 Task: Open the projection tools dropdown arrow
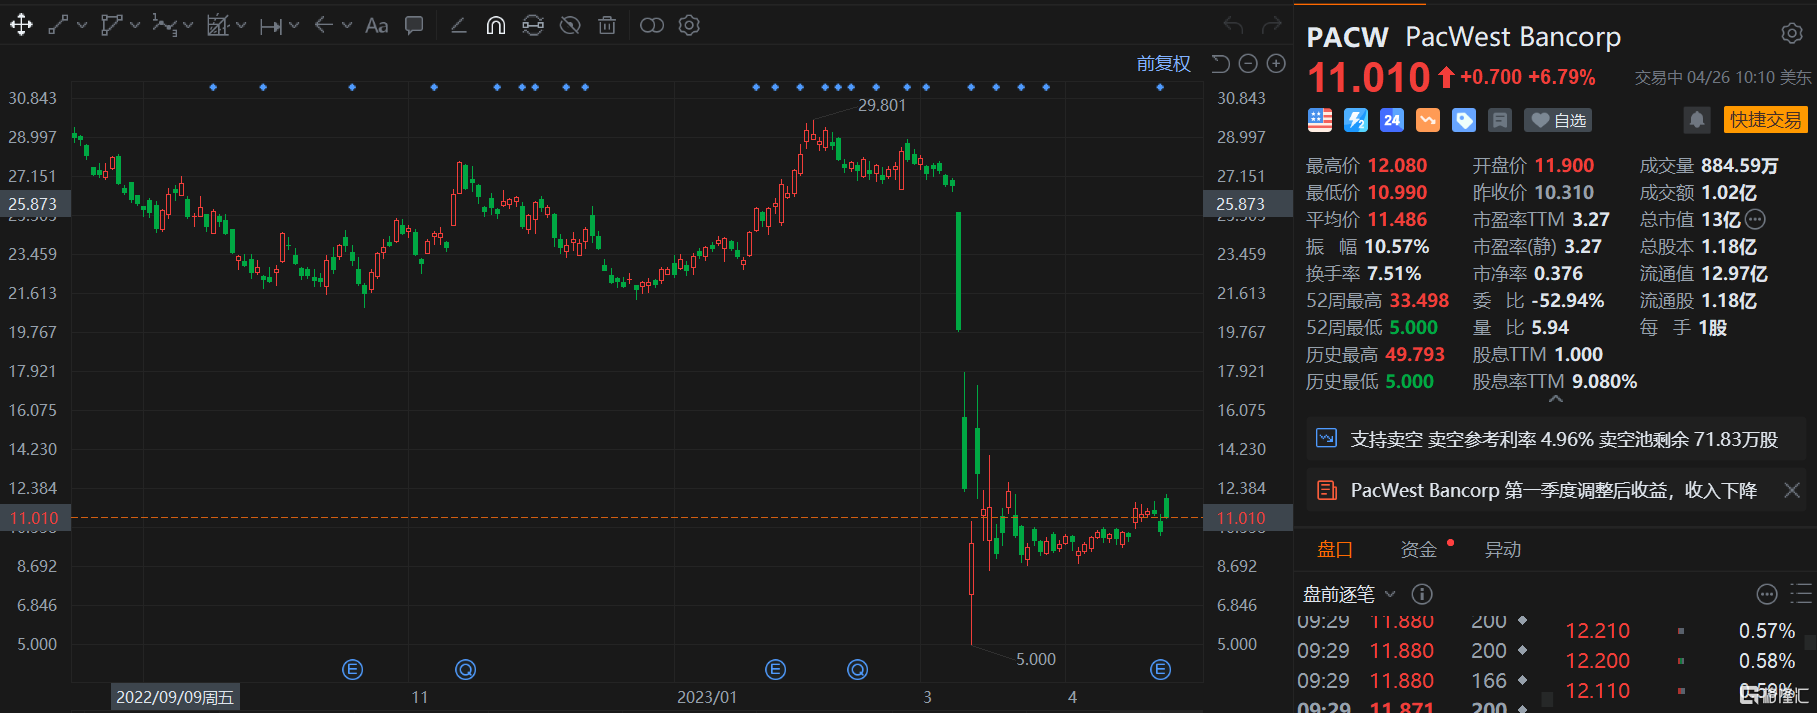pos(241,25)
